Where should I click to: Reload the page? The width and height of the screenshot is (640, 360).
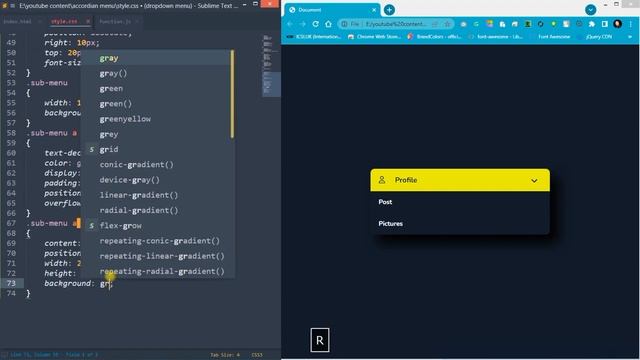(316, 24)
